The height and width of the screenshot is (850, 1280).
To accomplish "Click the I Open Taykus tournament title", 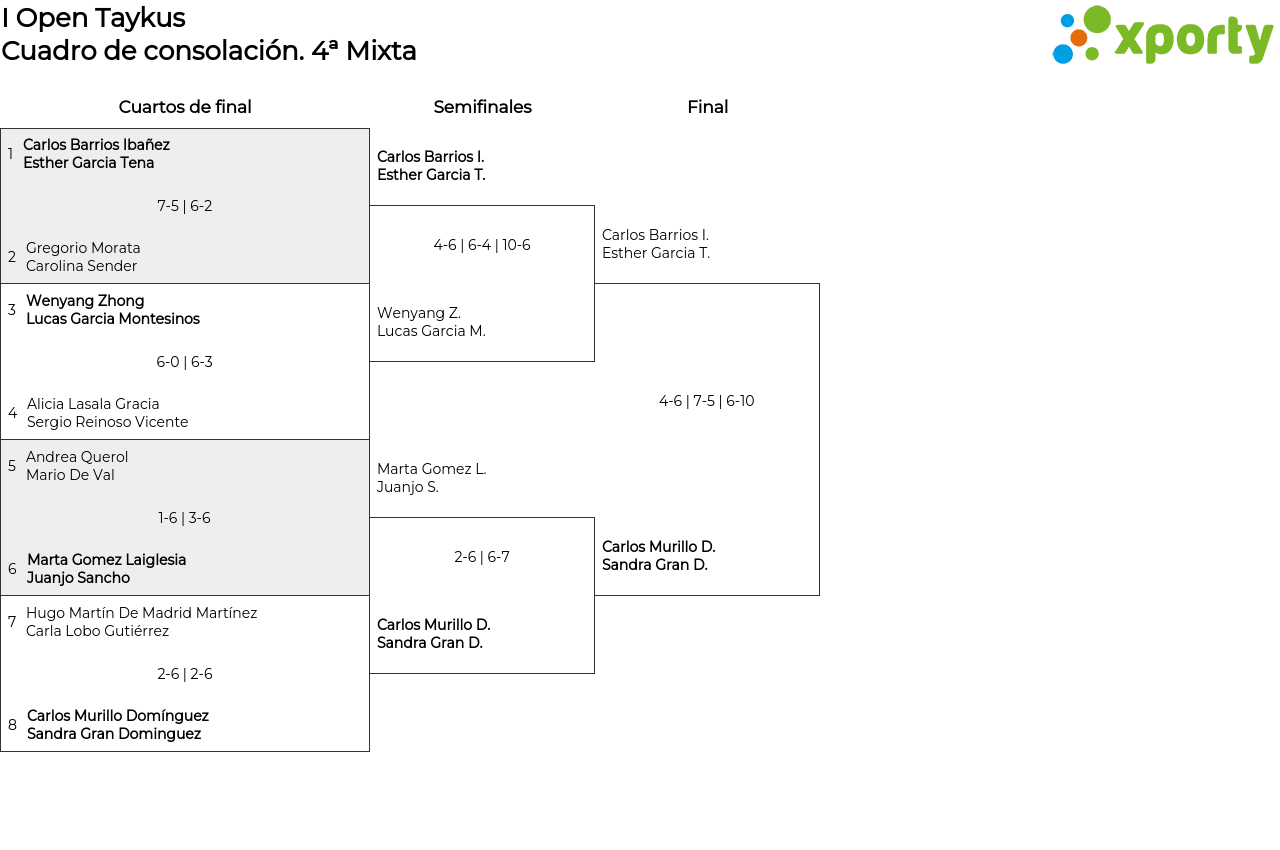I will click(93, 18).
